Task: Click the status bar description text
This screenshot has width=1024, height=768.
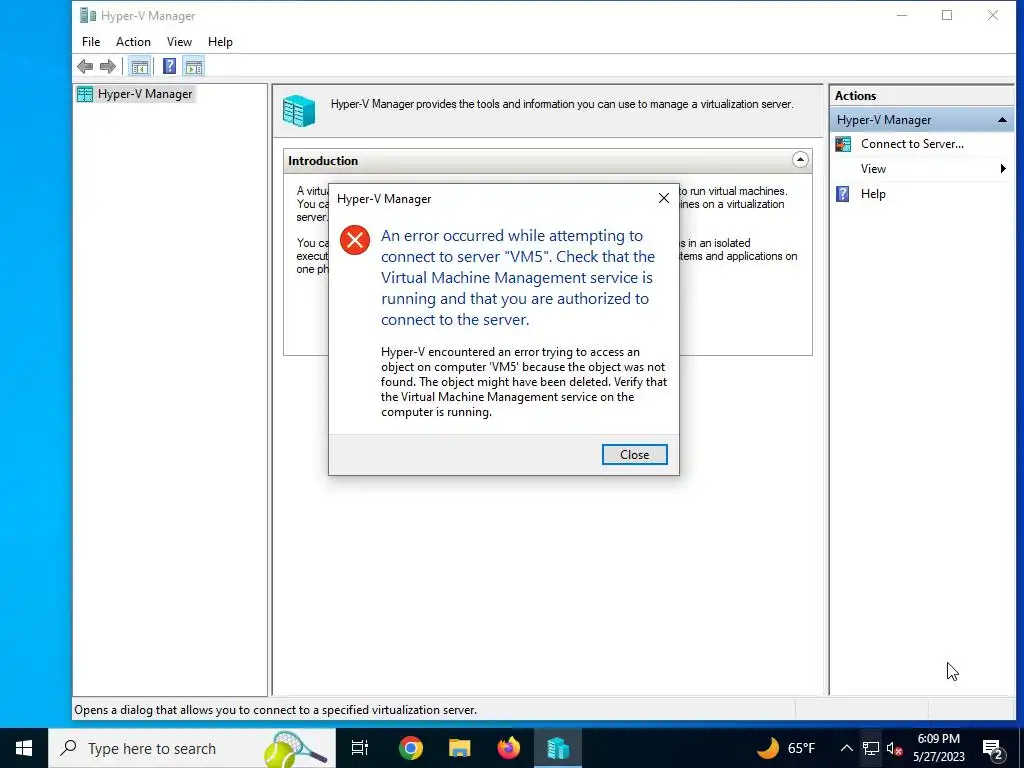Action: pos(275,710)
